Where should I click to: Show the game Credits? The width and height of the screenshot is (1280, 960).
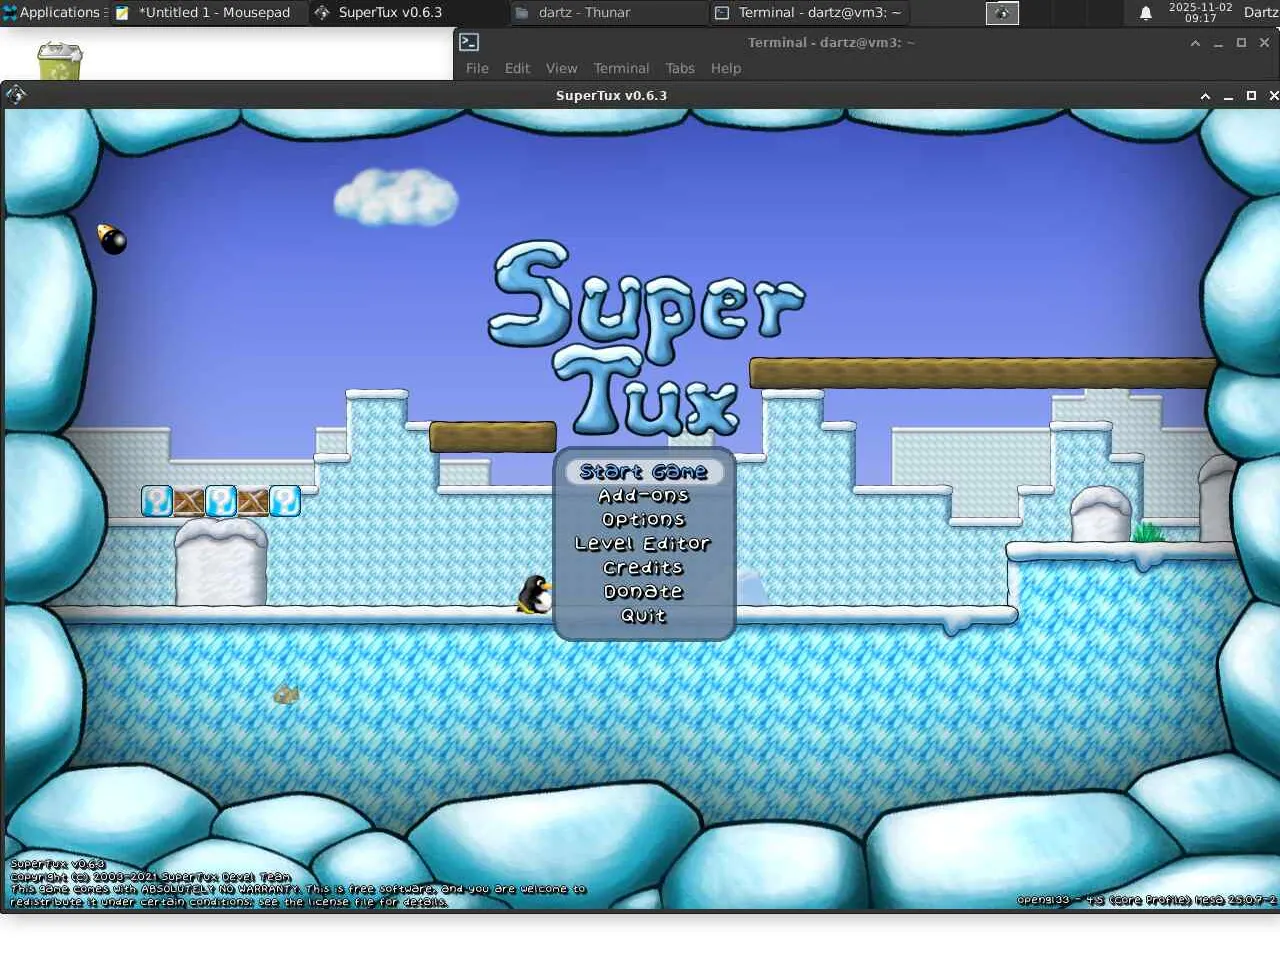(x=643, y=567)
